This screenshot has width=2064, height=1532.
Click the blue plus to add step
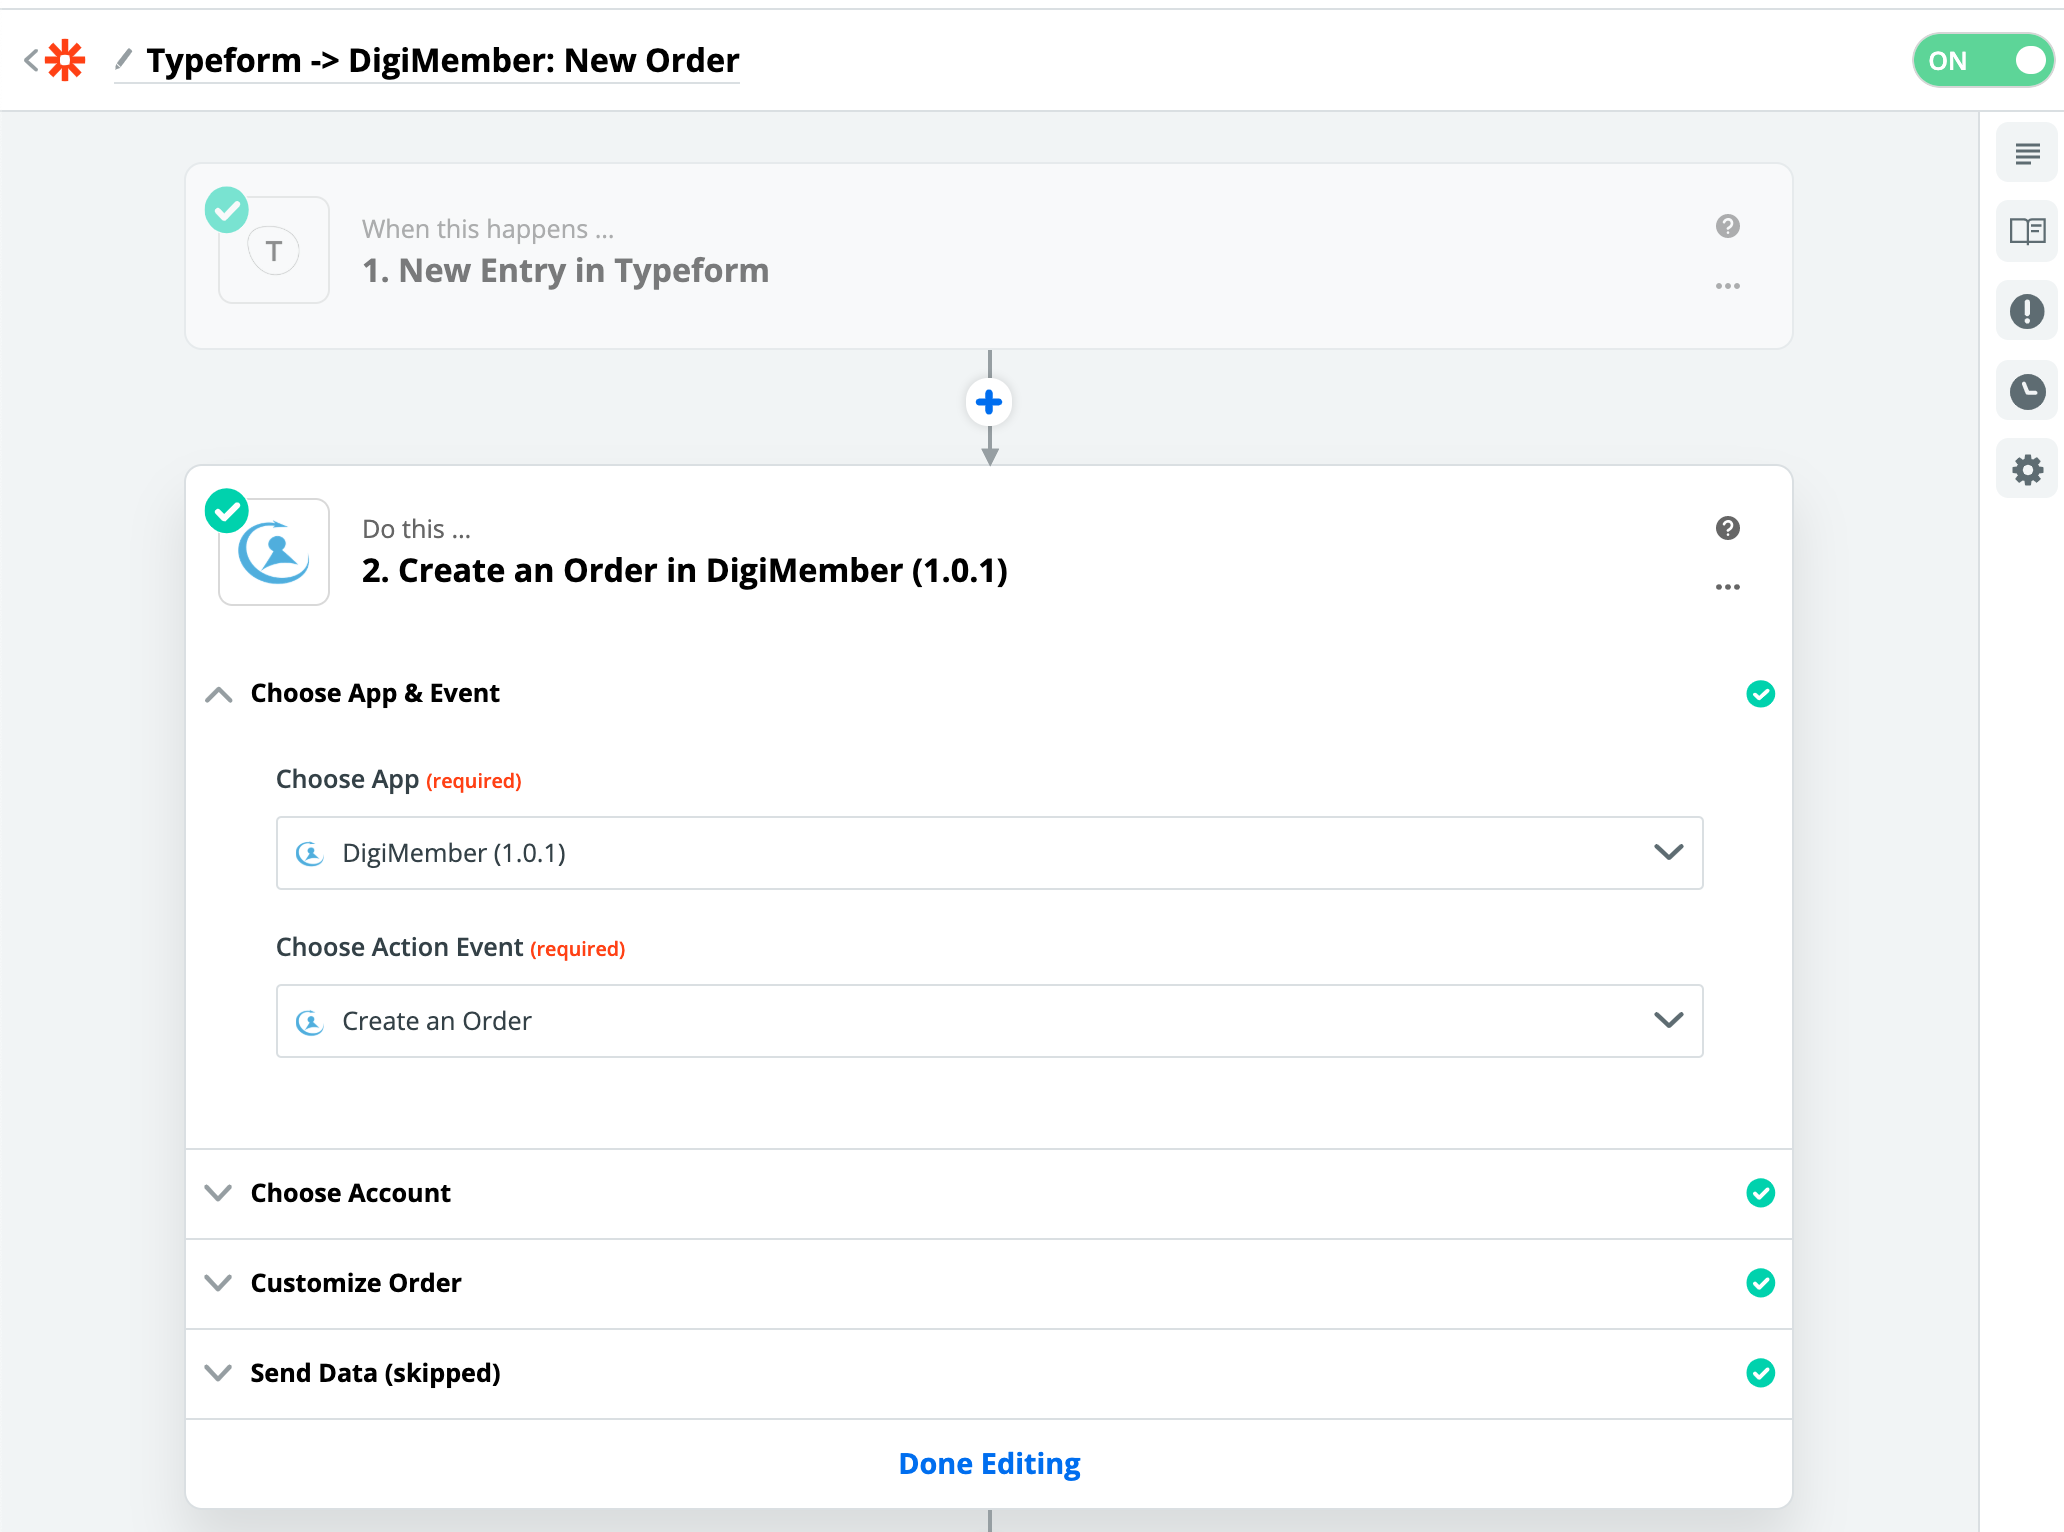click(989, 402)
